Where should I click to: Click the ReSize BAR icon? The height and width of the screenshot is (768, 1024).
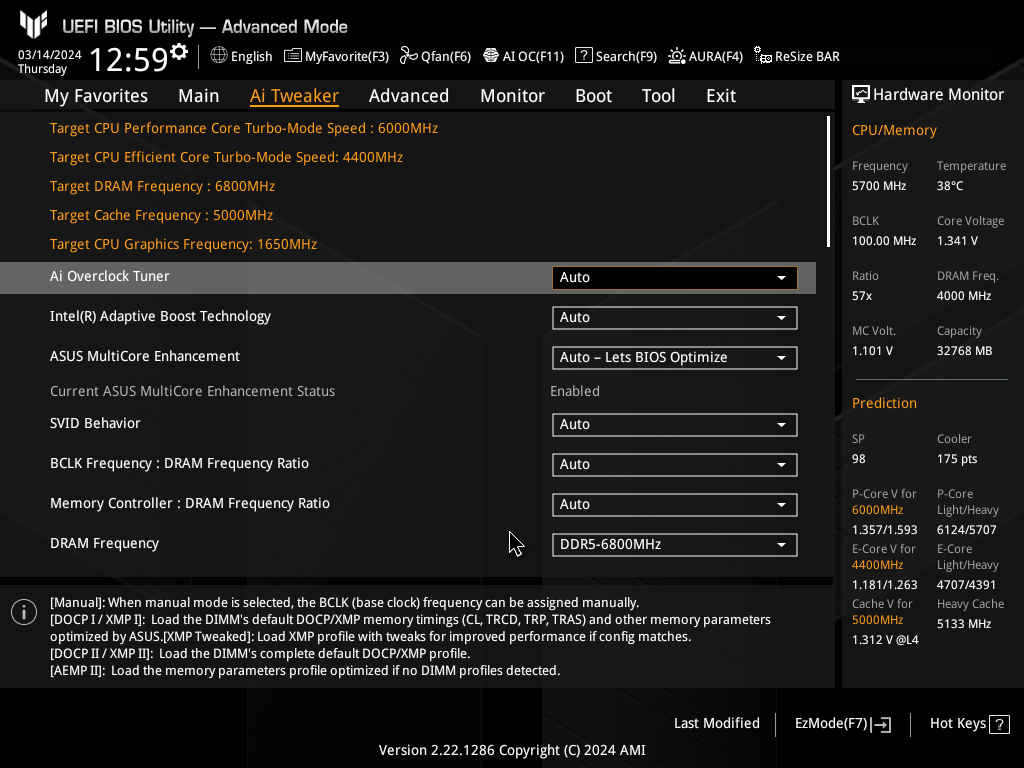[x=762, y=56]
